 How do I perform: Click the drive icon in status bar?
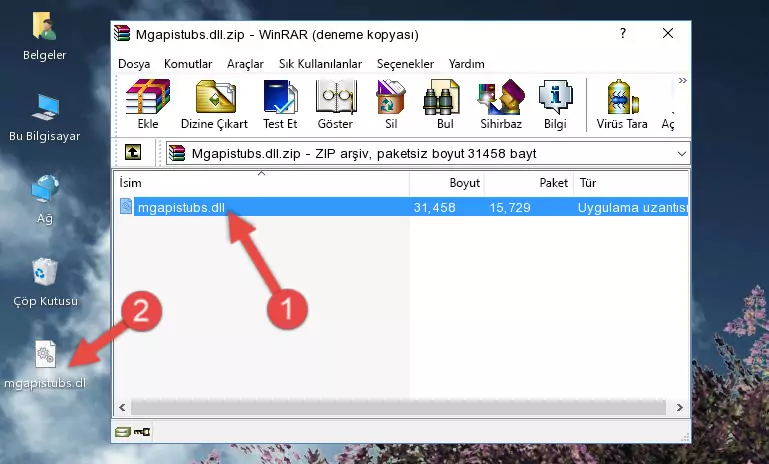[123, 432]
